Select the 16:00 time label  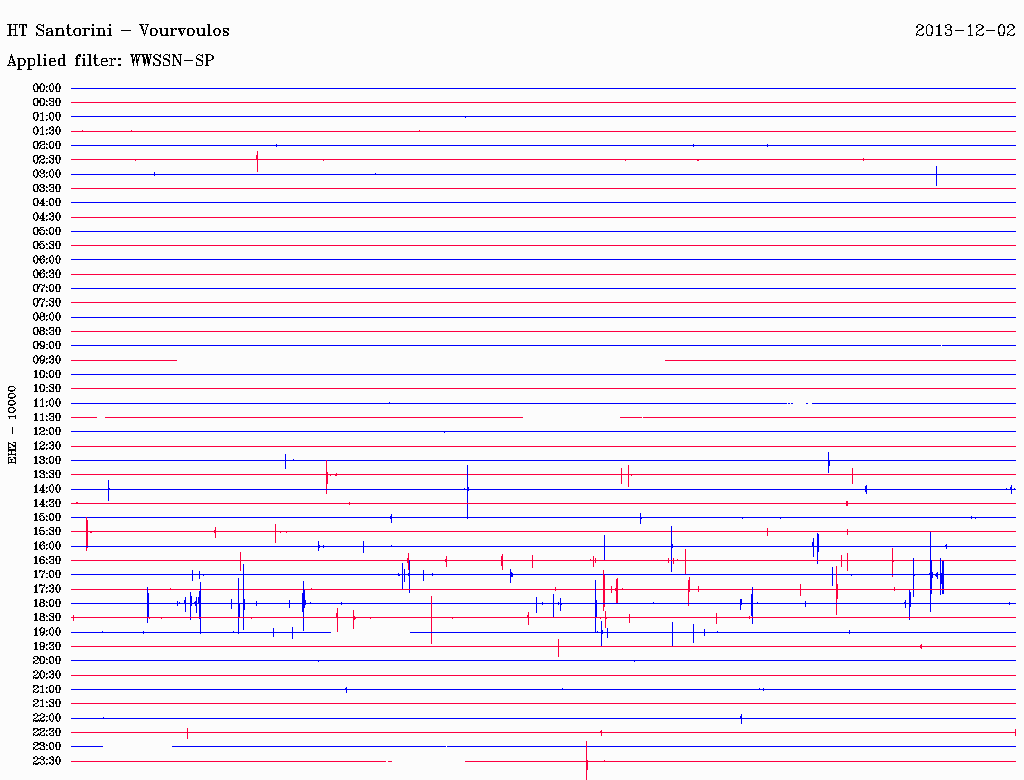[x=47, y=546]
